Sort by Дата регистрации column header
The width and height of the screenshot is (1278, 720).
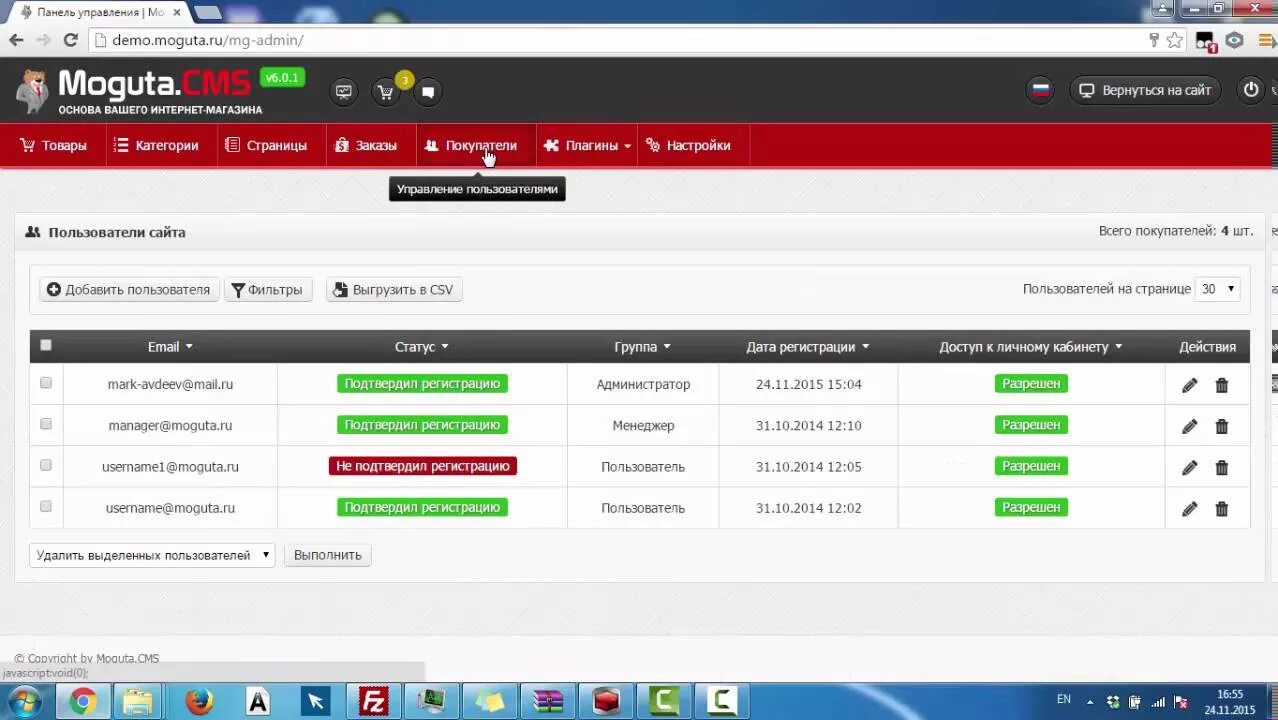[x=808, y=347]
